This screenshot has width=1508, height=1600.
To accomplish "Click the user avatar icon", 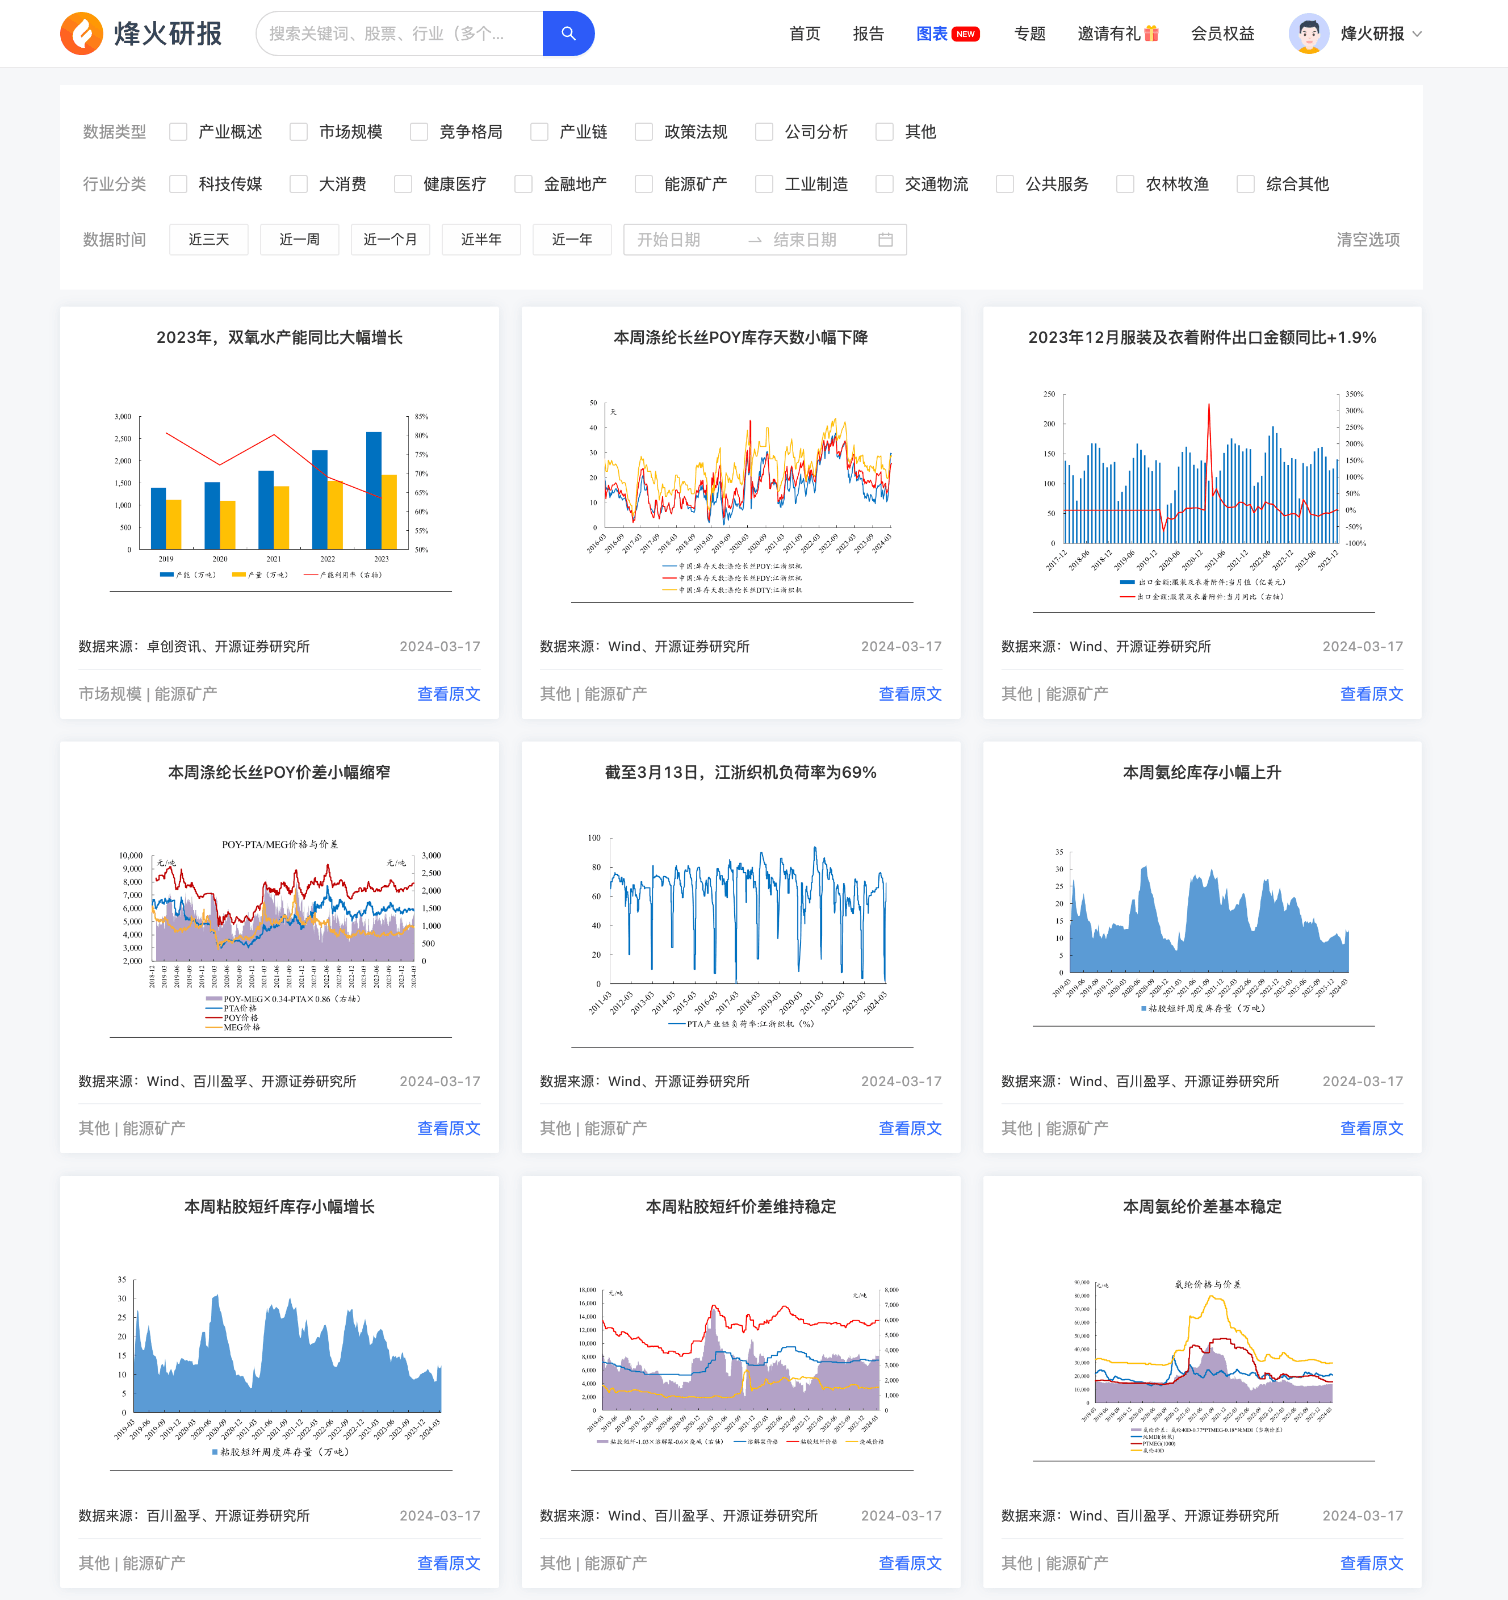I will click(1308, 34).
